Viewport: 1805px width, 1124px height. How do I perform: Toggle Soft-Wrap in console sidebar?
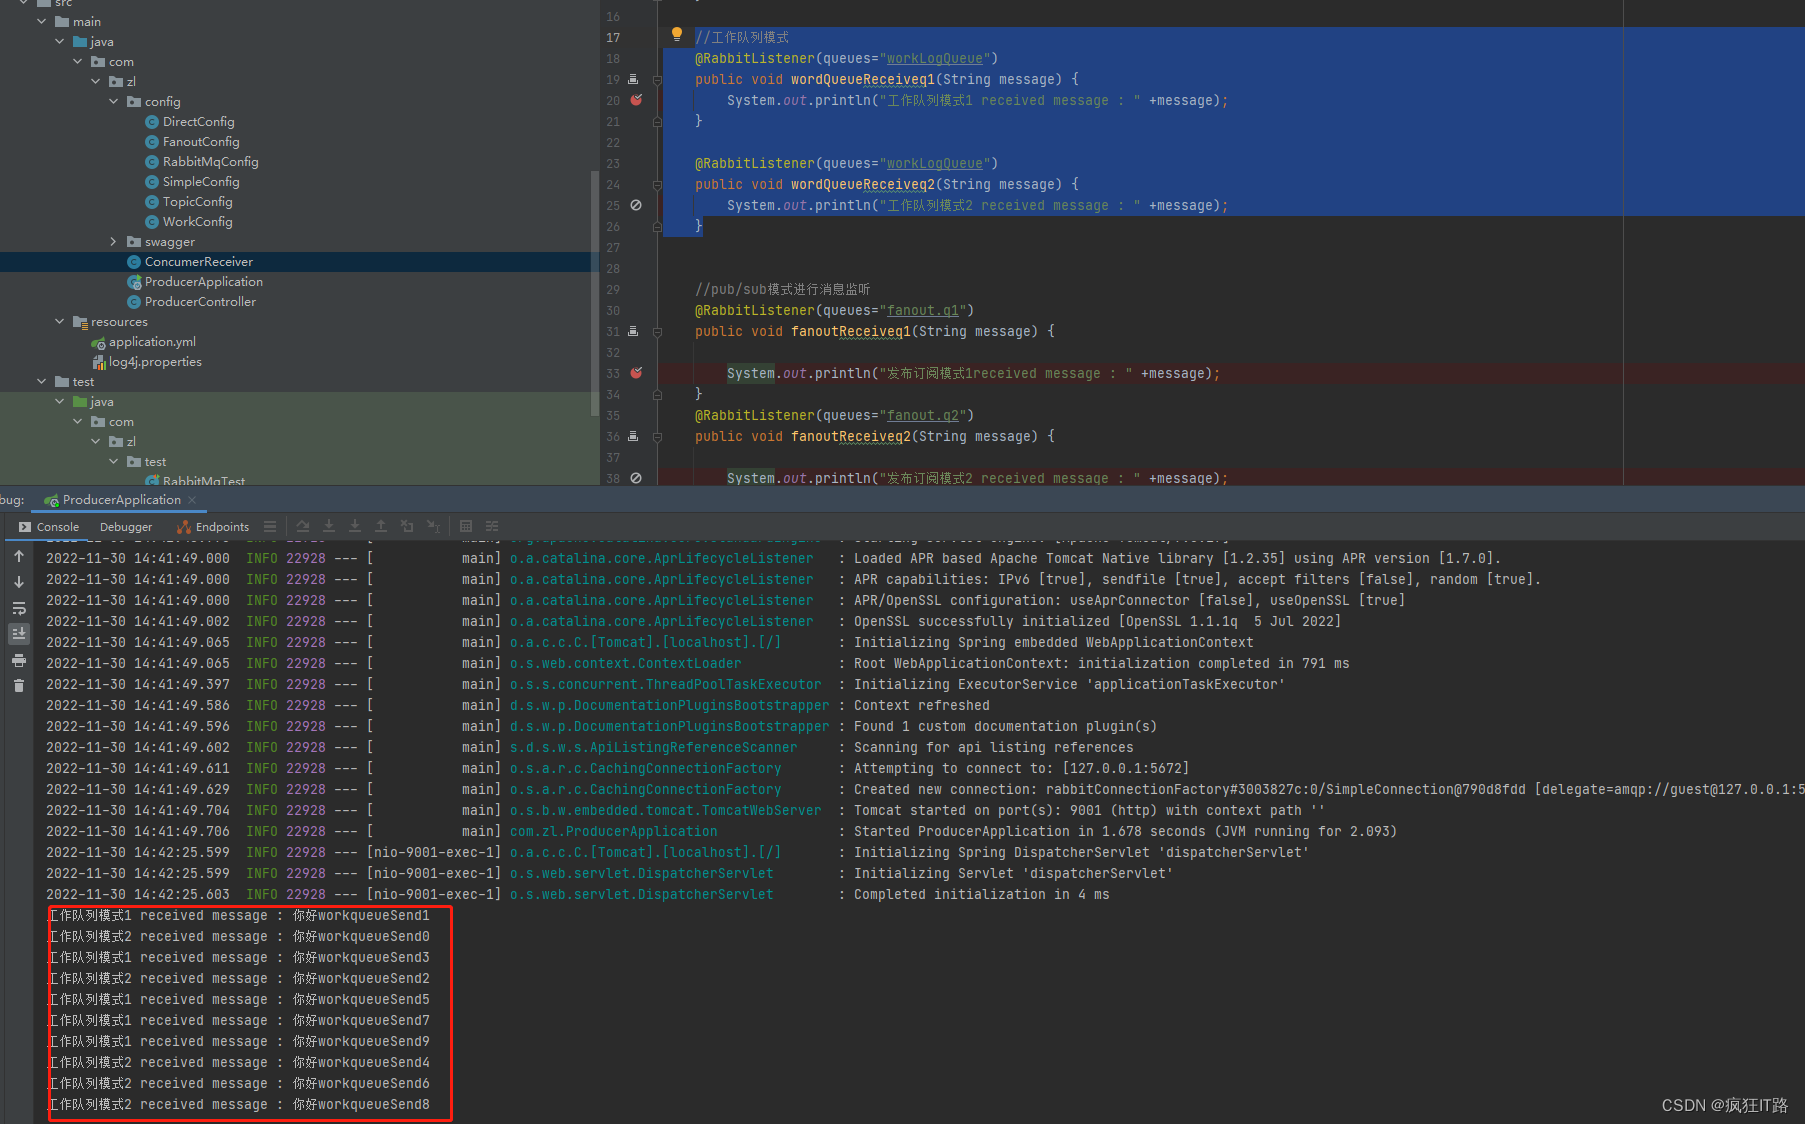pos(19,608)
